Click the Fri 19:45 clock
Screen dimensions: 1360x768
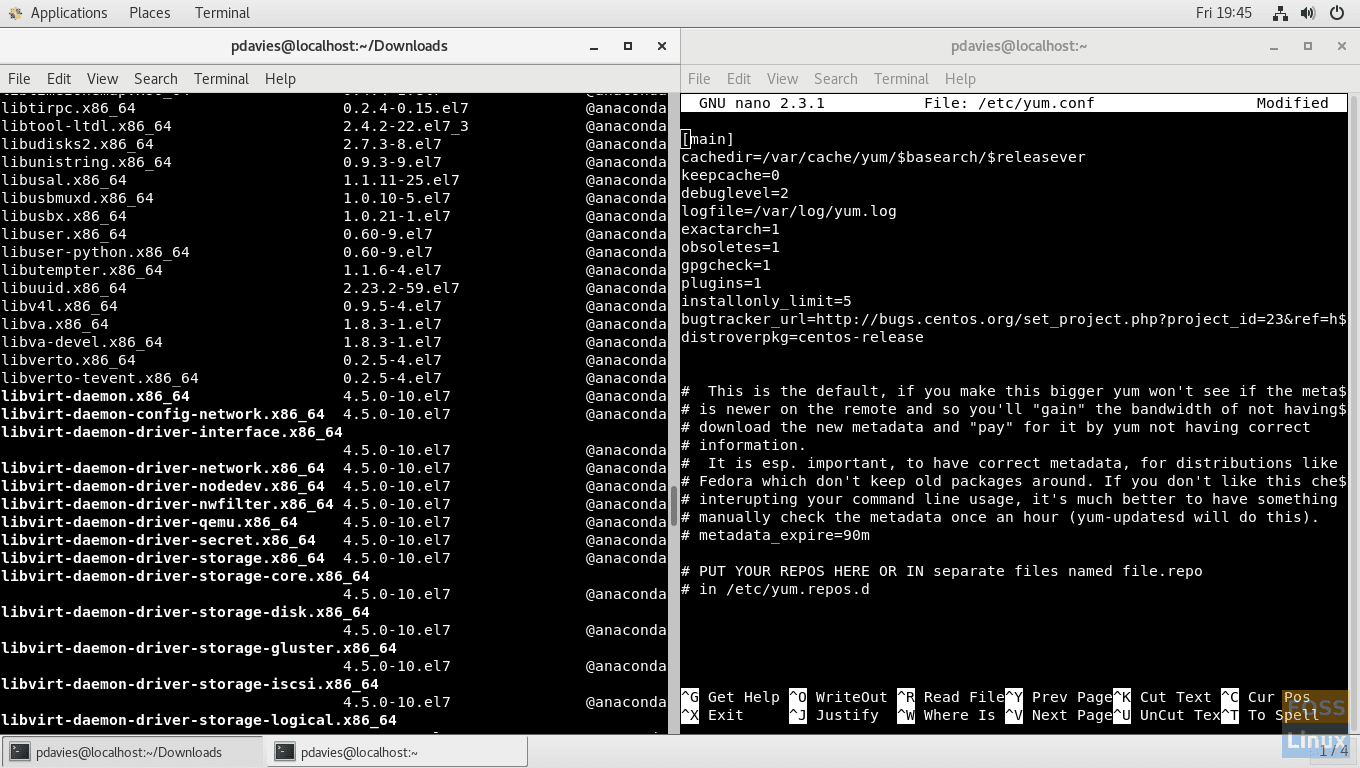click(1224, 13)
